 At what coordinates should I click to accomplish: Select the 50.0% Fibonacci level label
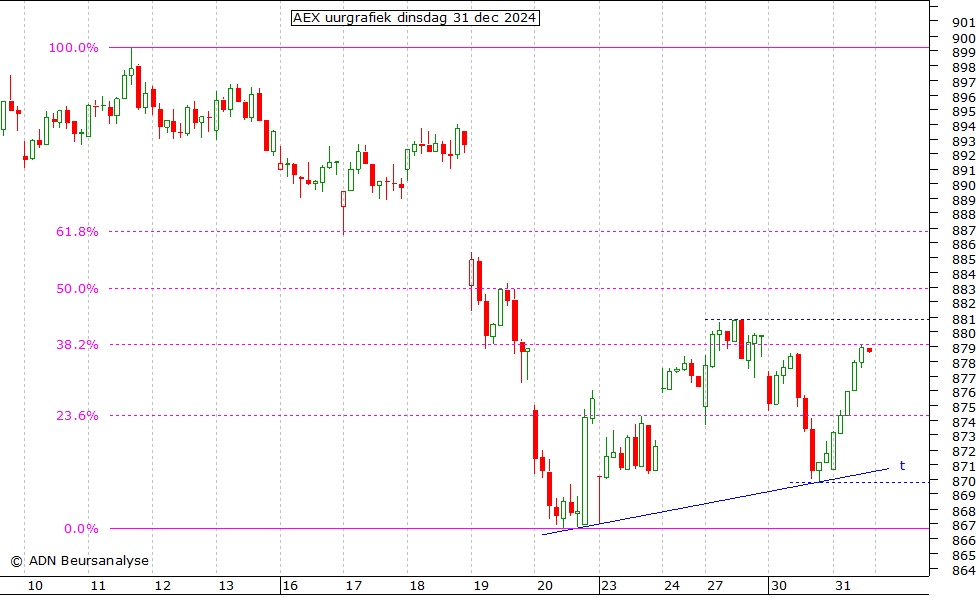[x=78, y=289]
